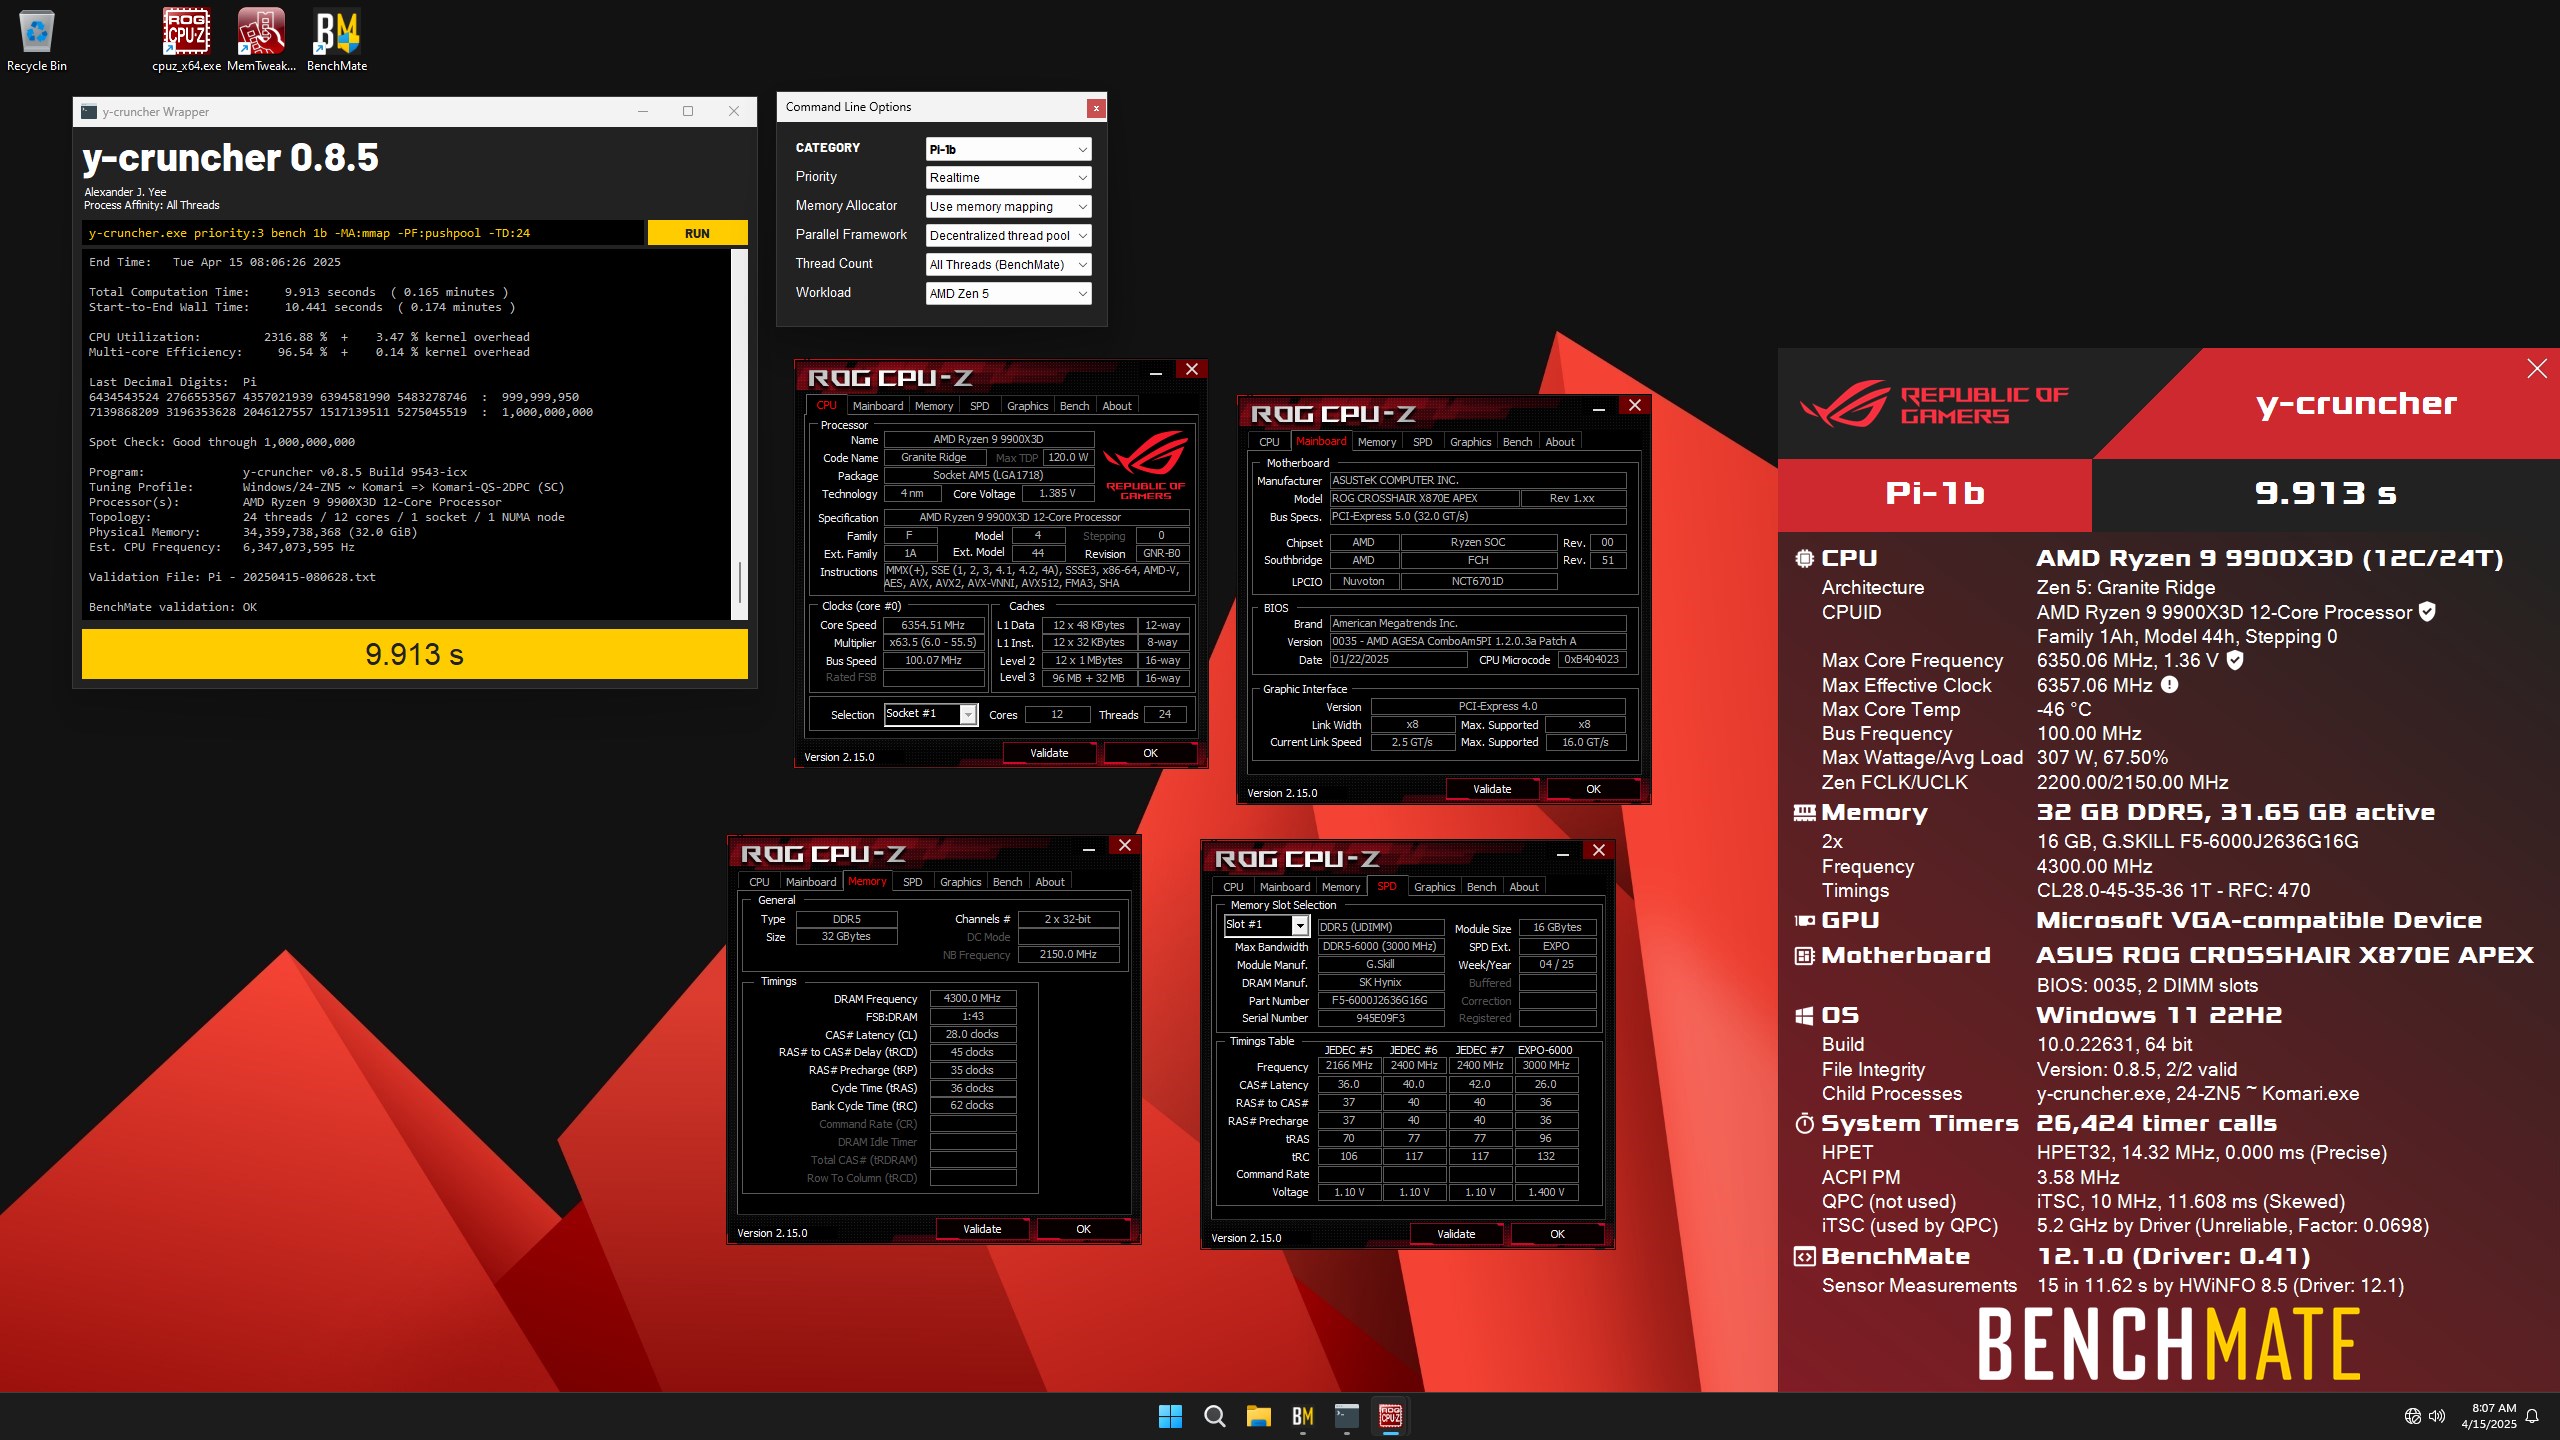Click 'BenchMate validation: OK' text line
This screenshot has height=1440, width=2560.
[x=173, y=607]
